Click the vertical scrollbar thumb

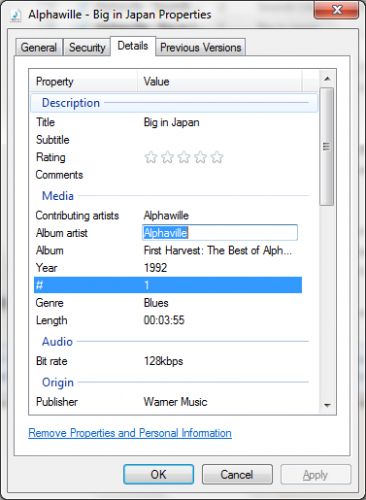point(327,146)
